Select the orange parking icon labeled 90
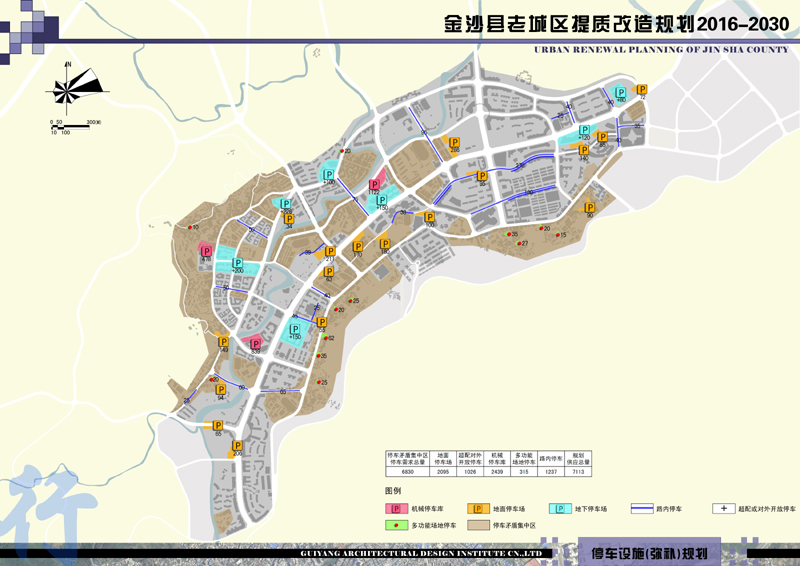 590,207
